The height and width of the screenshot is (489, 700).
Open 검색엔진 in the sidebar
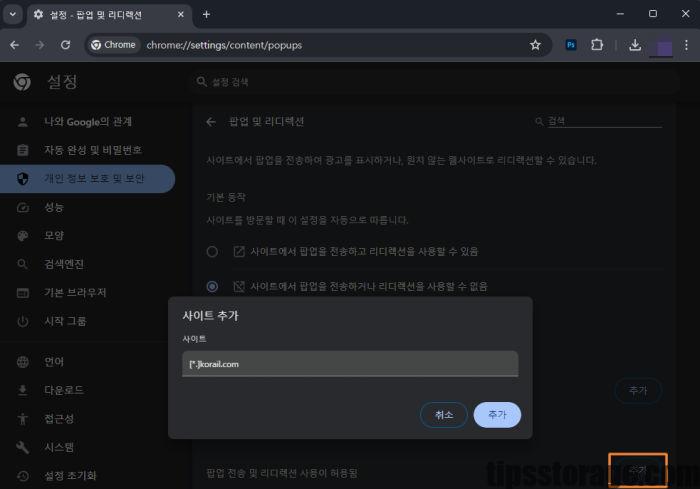(x=88, y=264)
